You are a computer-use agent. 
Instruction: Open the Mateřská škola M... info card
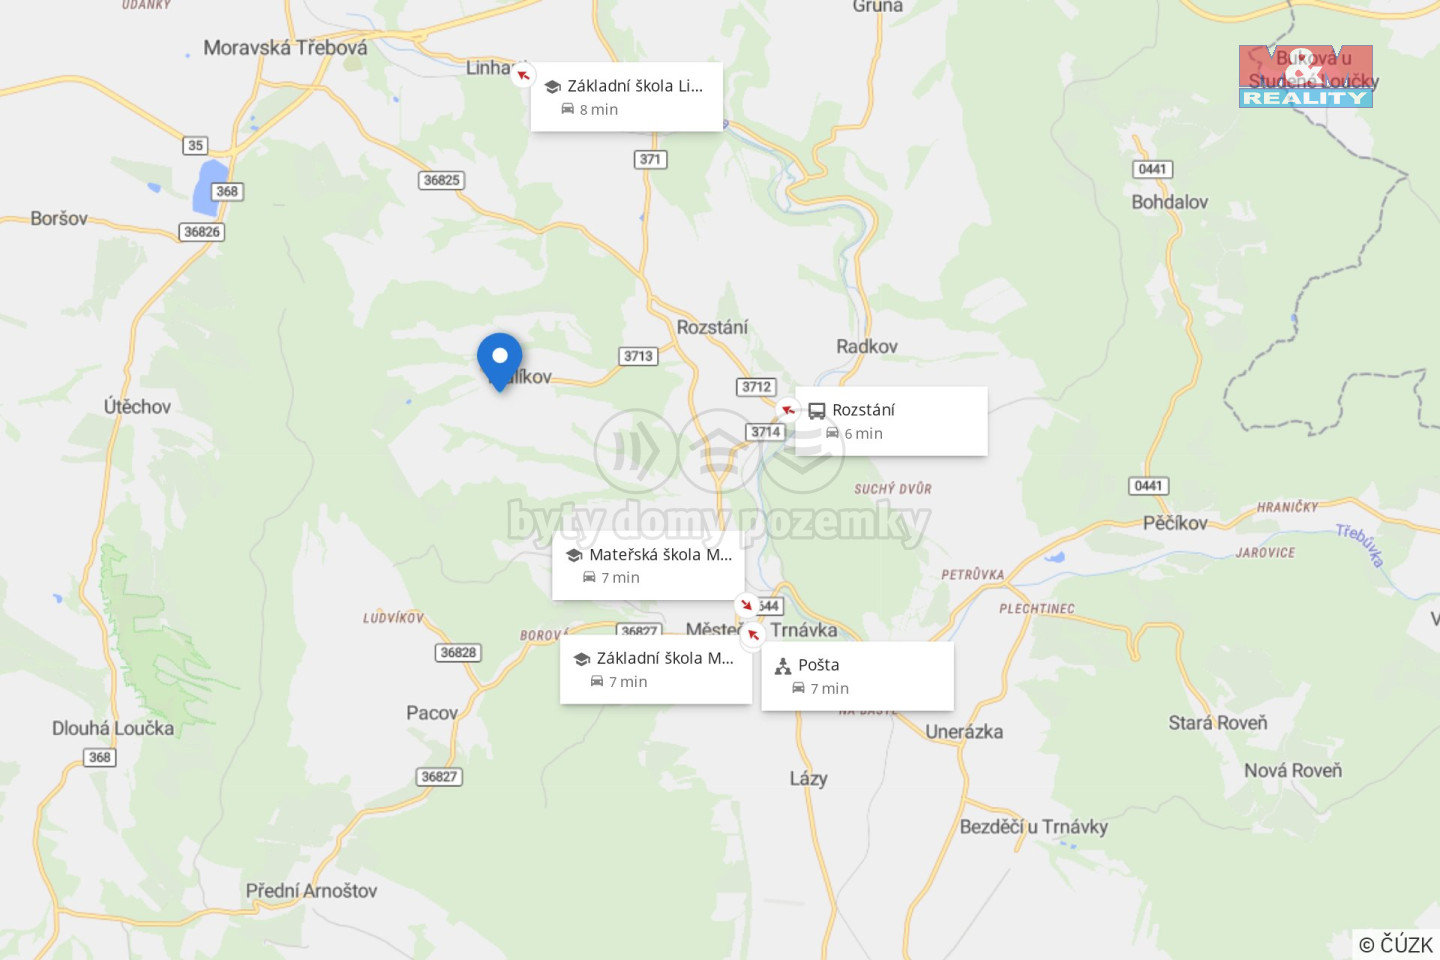point(648,566)
